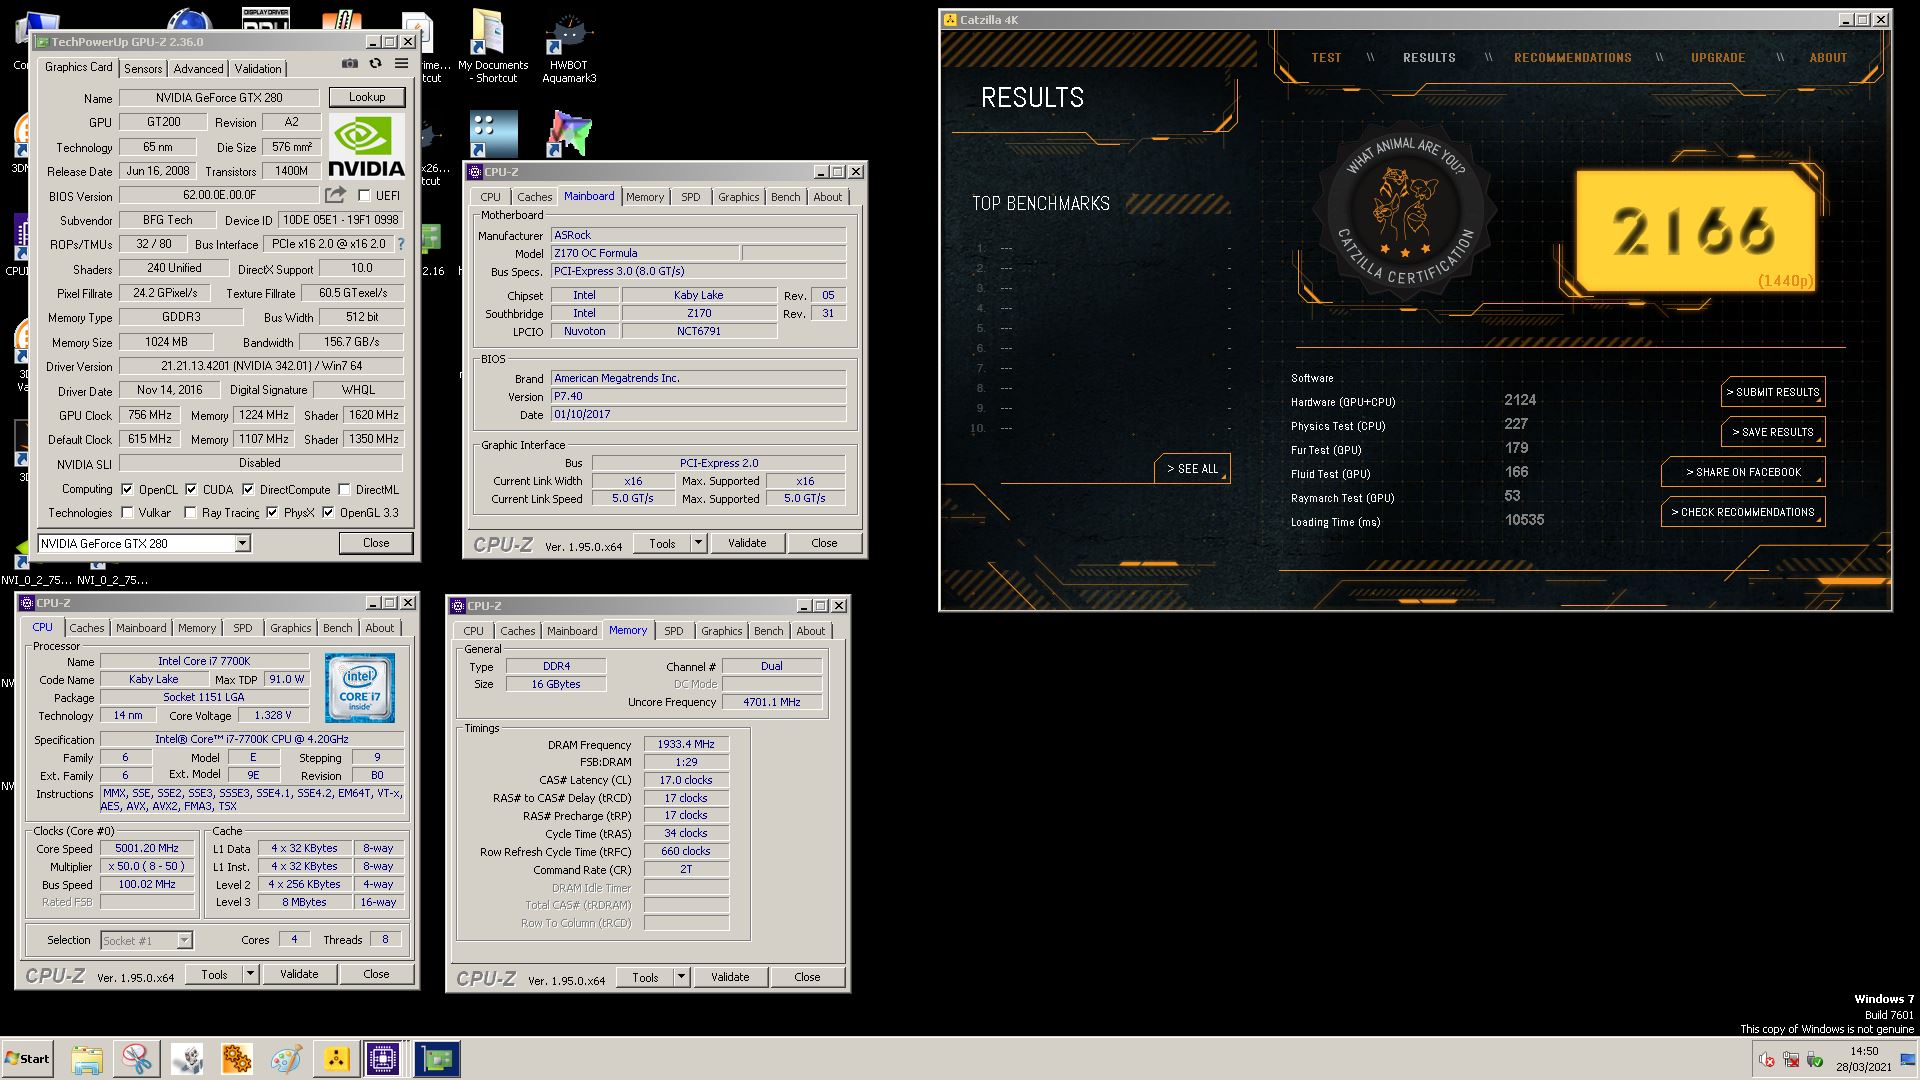Open the blue dotted desktop shortcut icon

click(494, 134)
